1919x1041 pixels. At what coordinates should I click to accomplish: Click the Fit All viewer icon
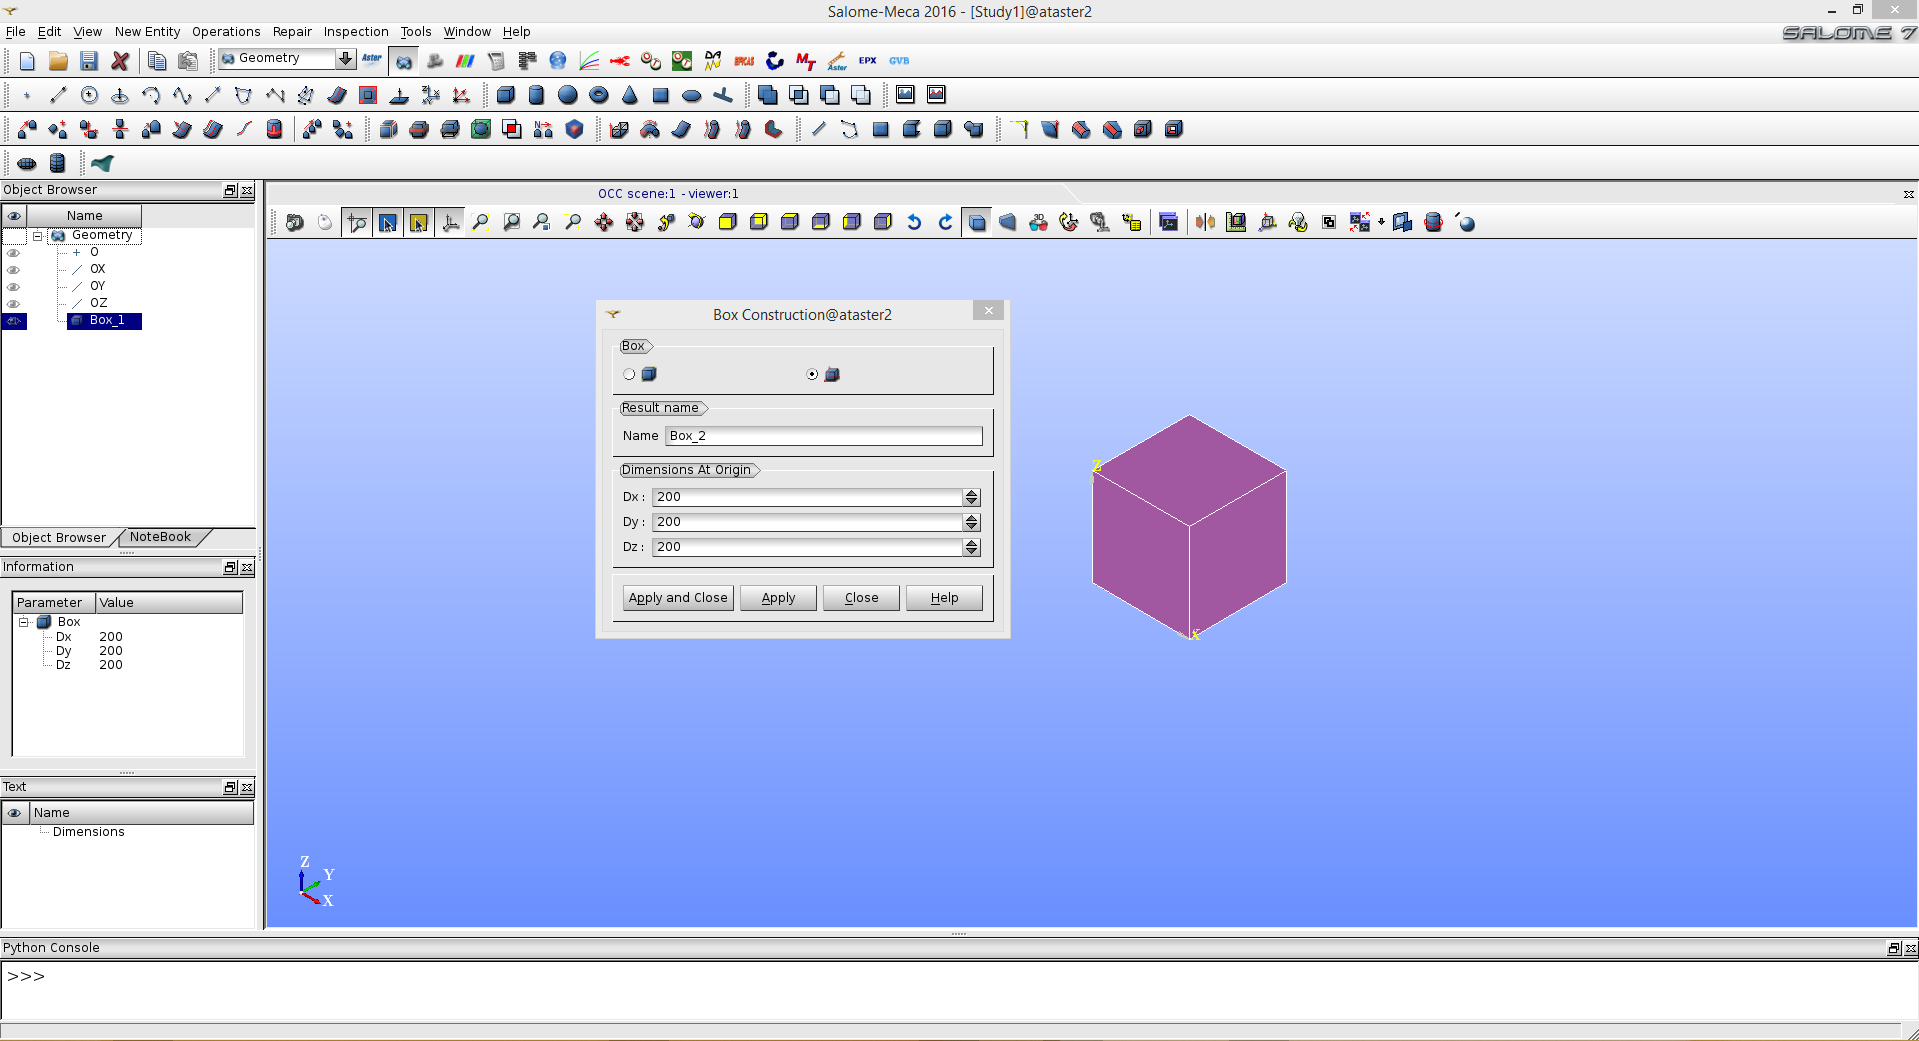coord(481,222)
